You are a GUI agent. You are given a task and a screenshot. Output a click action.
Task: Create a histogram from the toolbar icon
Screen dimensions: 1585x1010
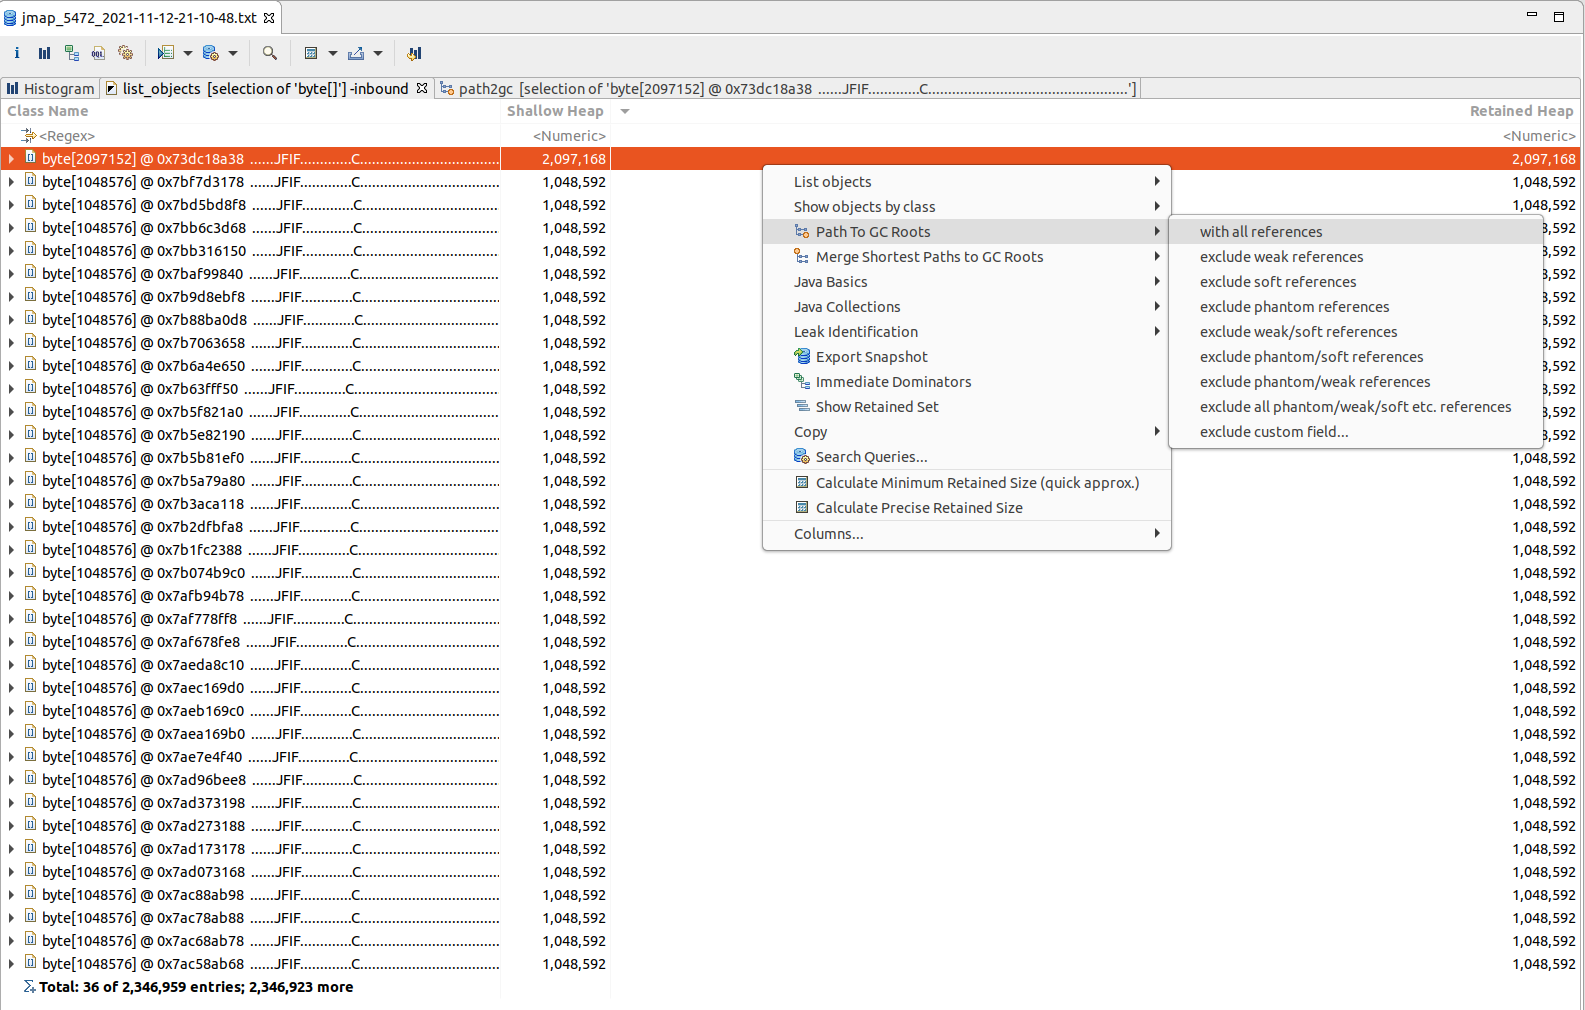(44, 53)
